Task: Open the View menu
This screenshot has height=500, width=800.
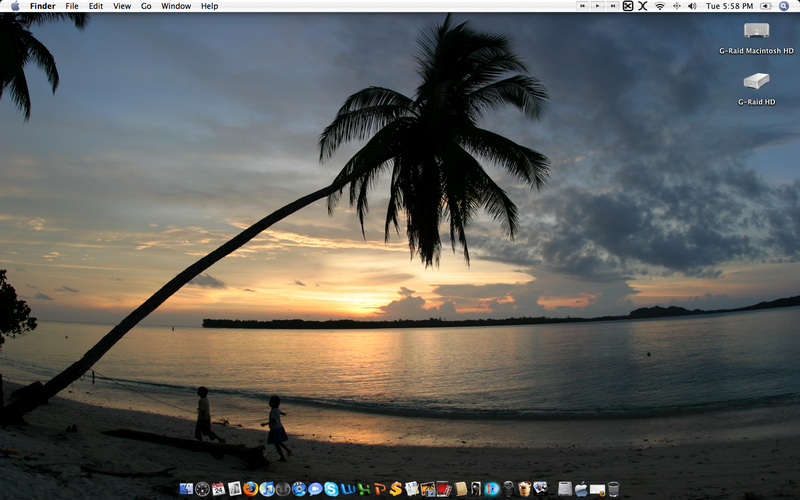Action: 122,6
